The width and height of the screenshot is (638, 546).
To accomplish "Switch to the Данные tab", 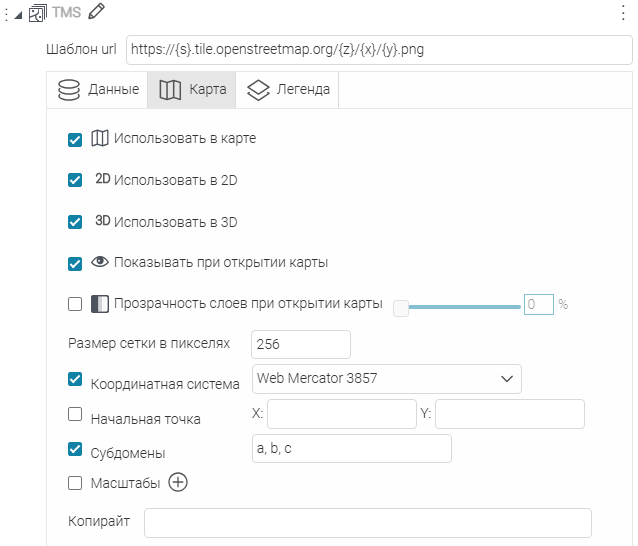I will (x=98, y=89).
